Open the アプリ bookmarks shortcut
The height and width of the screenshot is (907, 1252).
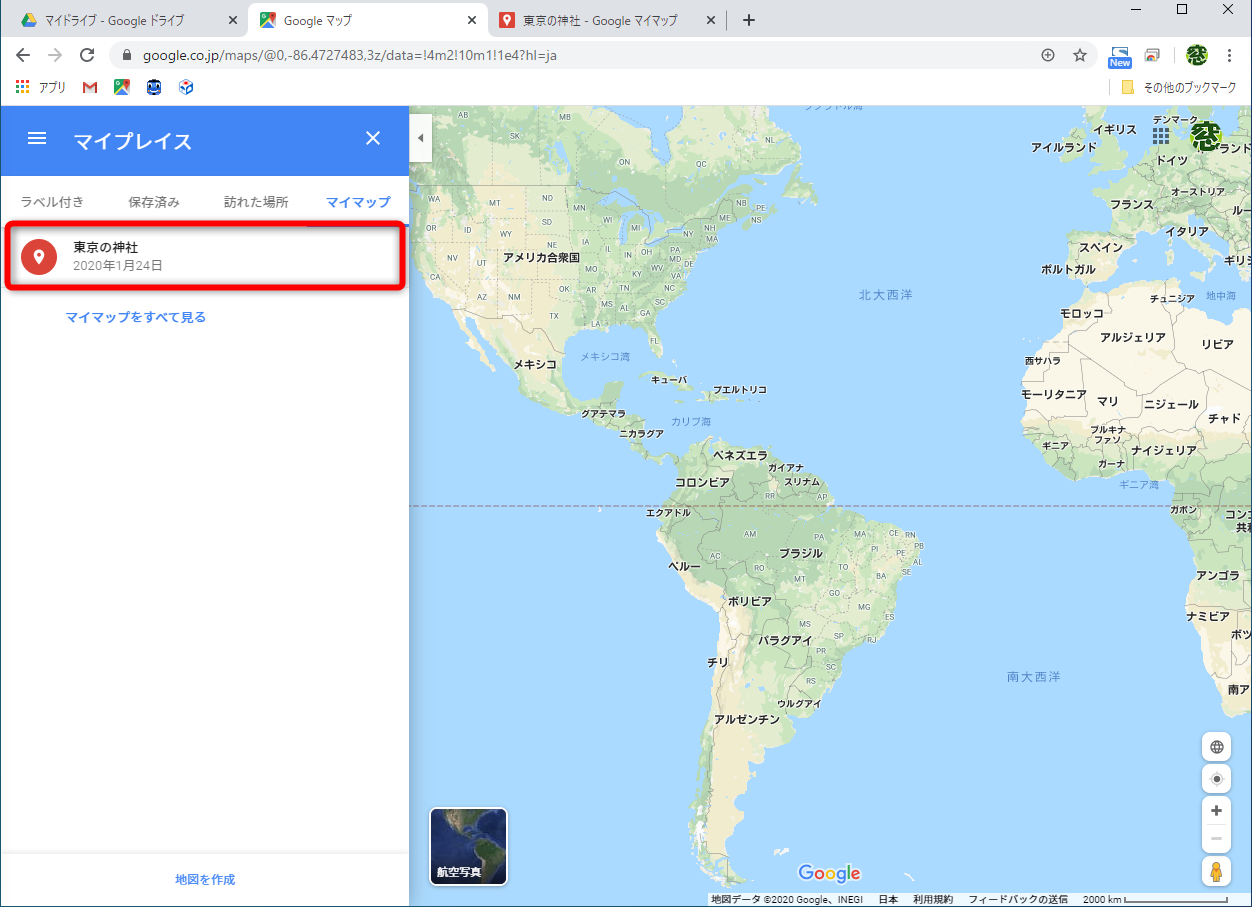tap(41, 87)
